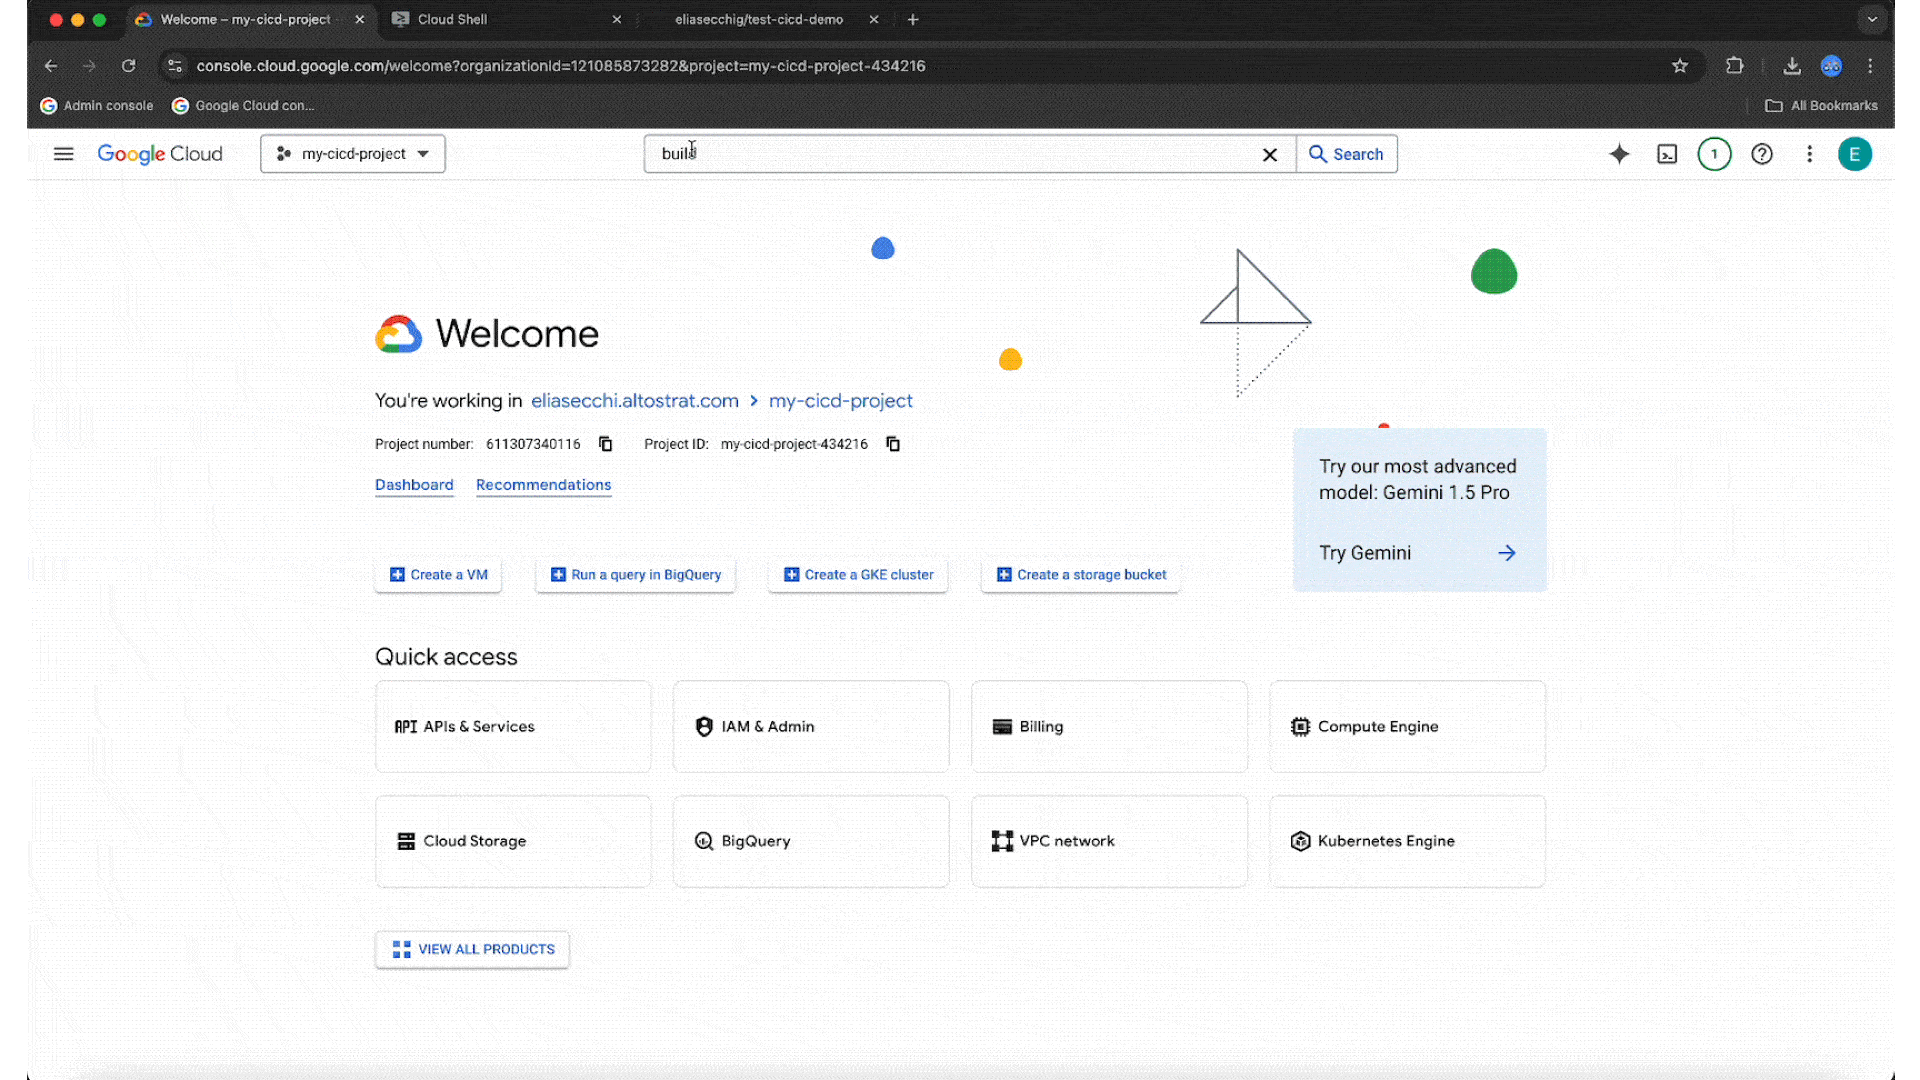The height and width of the screenshot is (1080, 1920).
Task: Open the eliasecchi.altostrat.com organization link
Action: point(635,401)
